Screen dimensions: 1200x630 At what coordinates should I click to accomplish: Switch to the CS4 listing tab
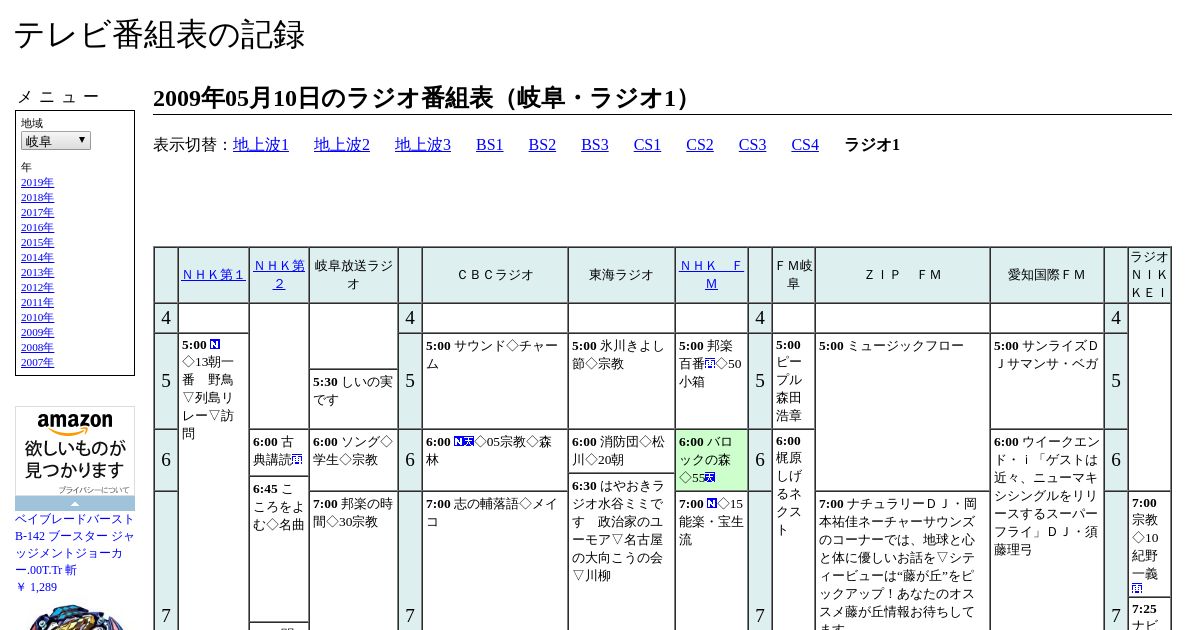click(x=805, y=145)
